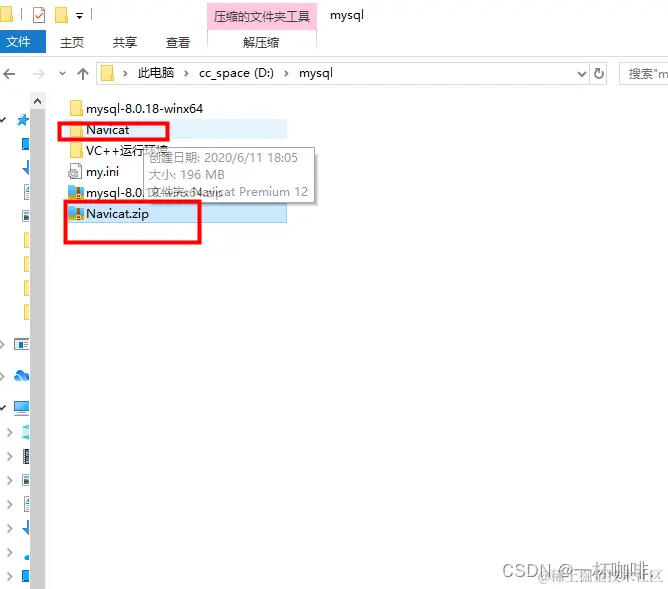668x589 pixels.
Task: Click the navigation pane scrollbar up arrow
Action: pos(37,101)
